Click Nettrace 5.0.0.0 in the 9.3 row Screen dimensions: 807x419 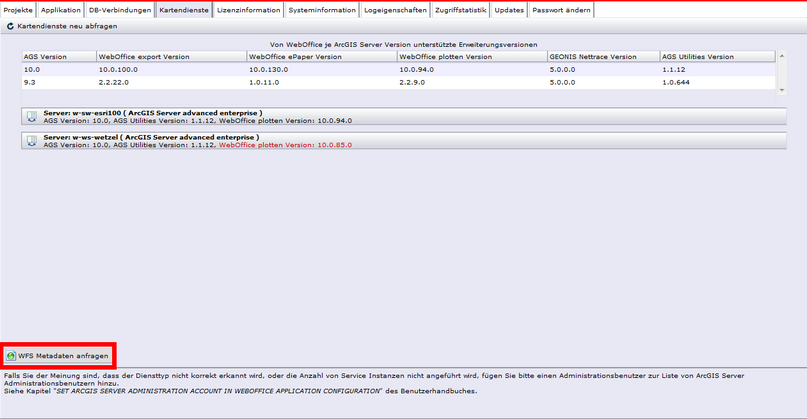pos(604,82)
